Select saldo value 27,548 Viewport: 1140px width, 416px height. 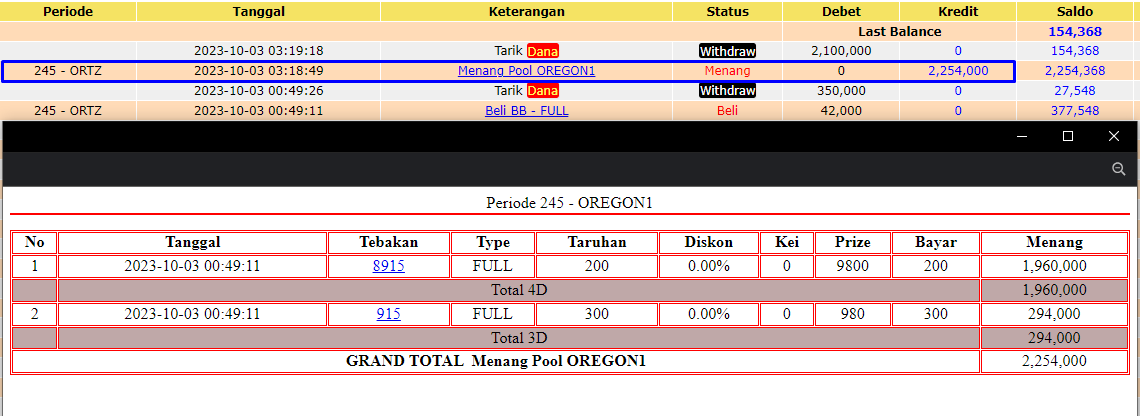coord(1075,91)
